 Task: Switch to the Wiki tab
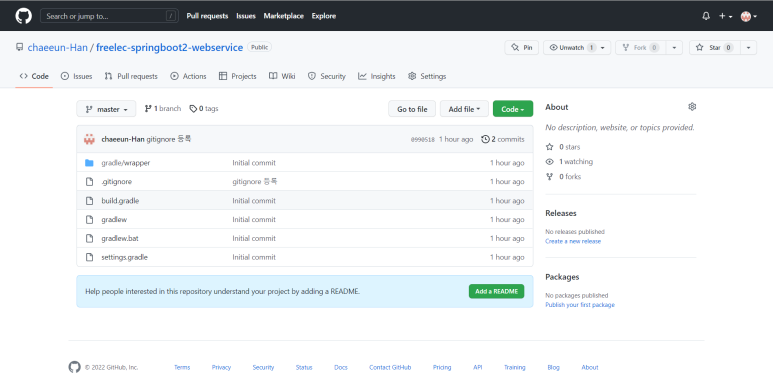click(x=282, y=76)
